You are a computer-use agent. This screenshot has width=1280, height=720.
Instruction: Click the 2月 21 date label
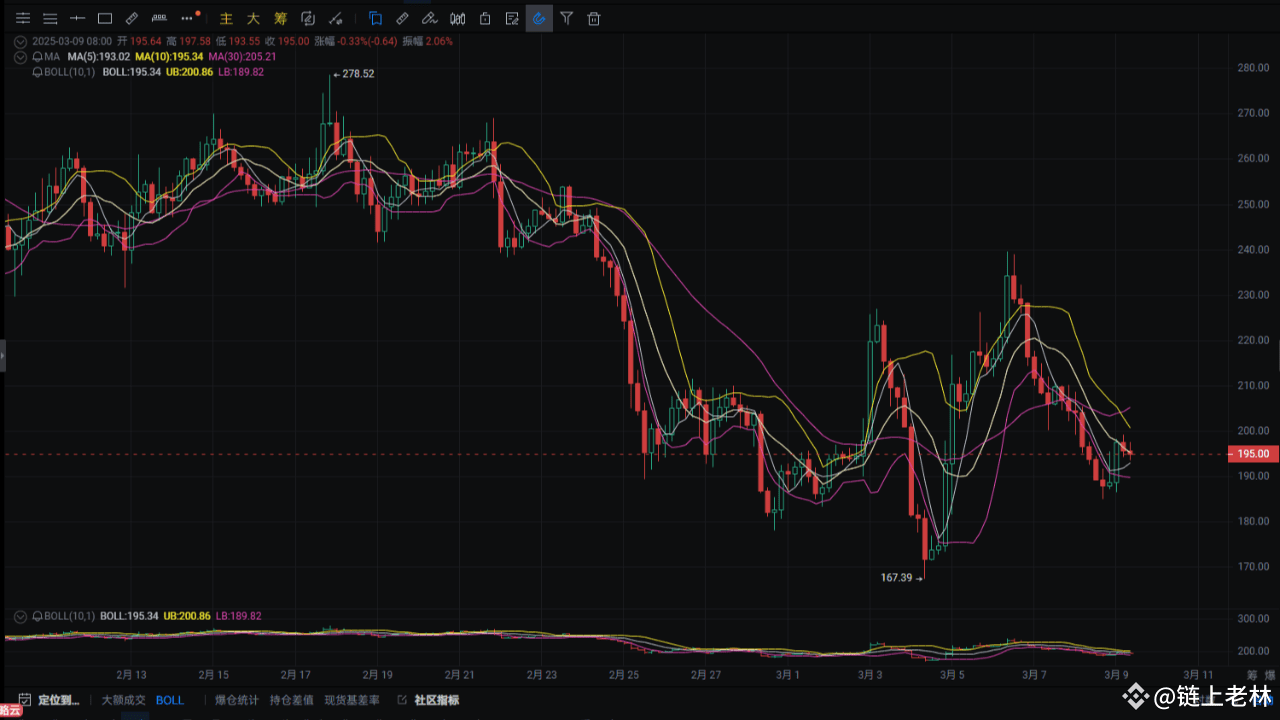(459, 675)
